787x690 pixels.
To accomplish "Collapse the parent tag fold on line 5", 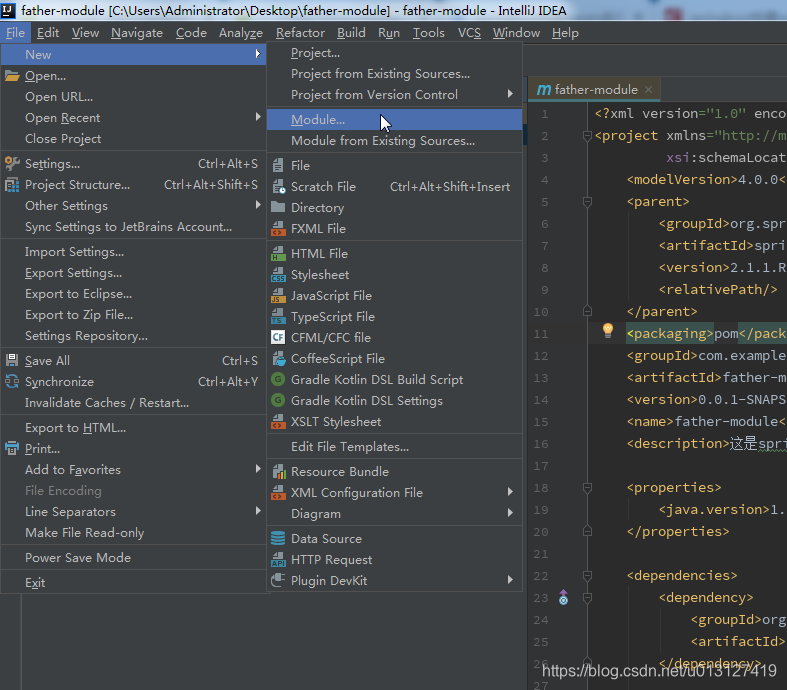I will (587, 202).
